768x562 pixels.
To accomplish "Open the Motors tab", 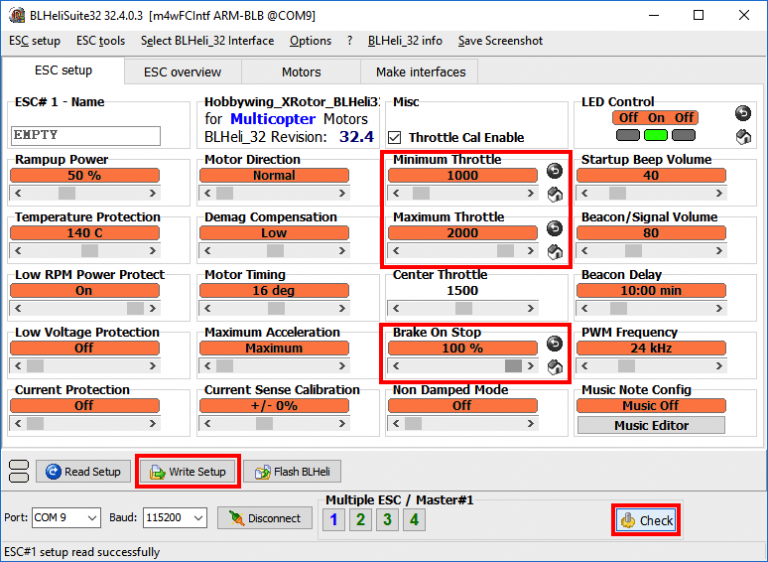I will [x=301, y=72].
